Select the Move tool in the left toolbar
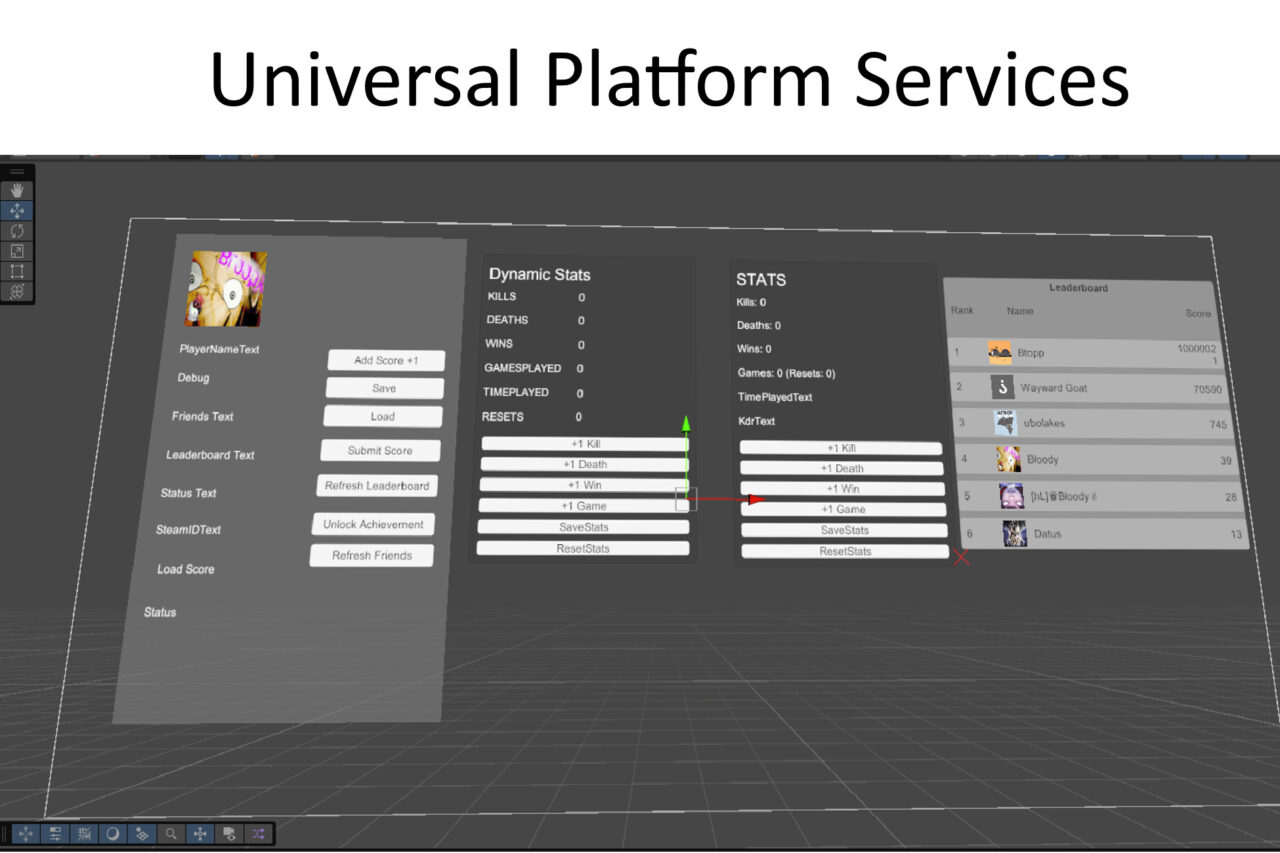This screenshot has height=853, width=1280. click(x=17, y=210)
